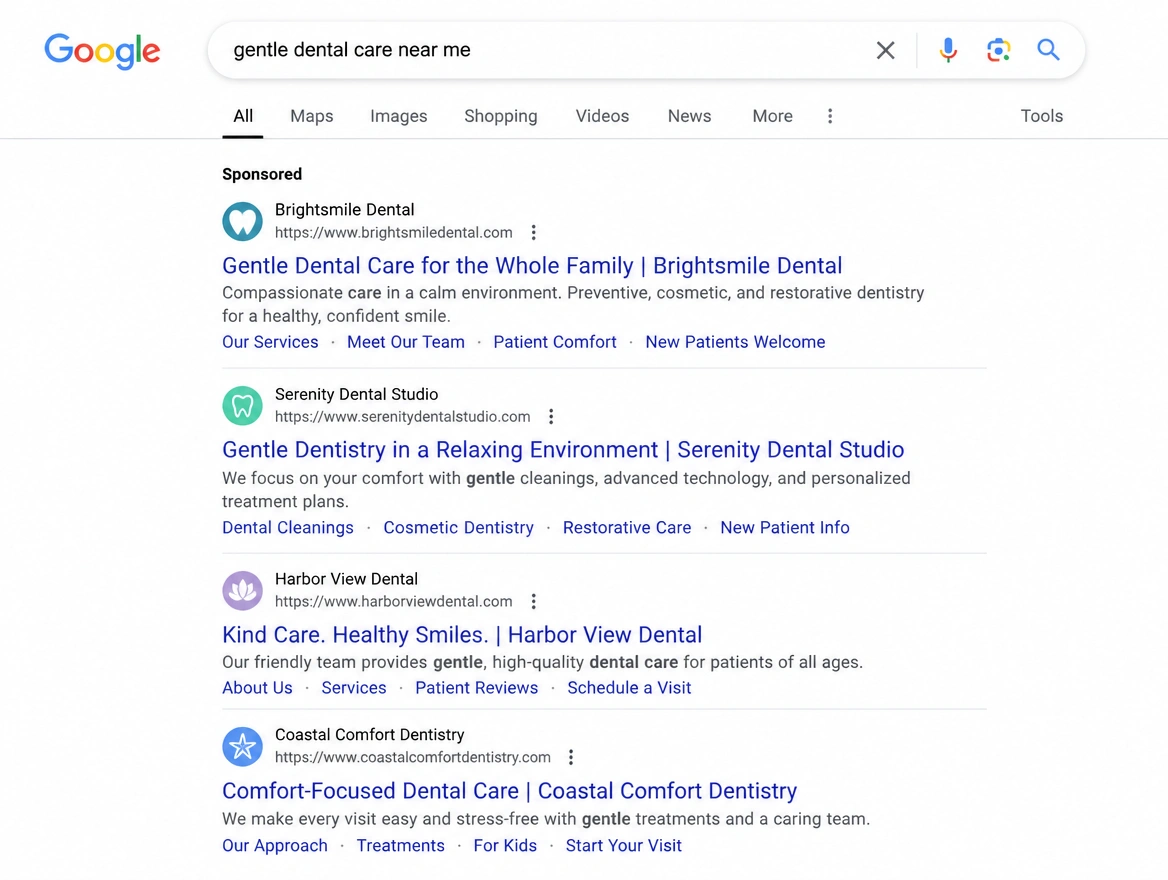Select the All tab
This screenshot has height=880, width=1168.
coord(243,116)
